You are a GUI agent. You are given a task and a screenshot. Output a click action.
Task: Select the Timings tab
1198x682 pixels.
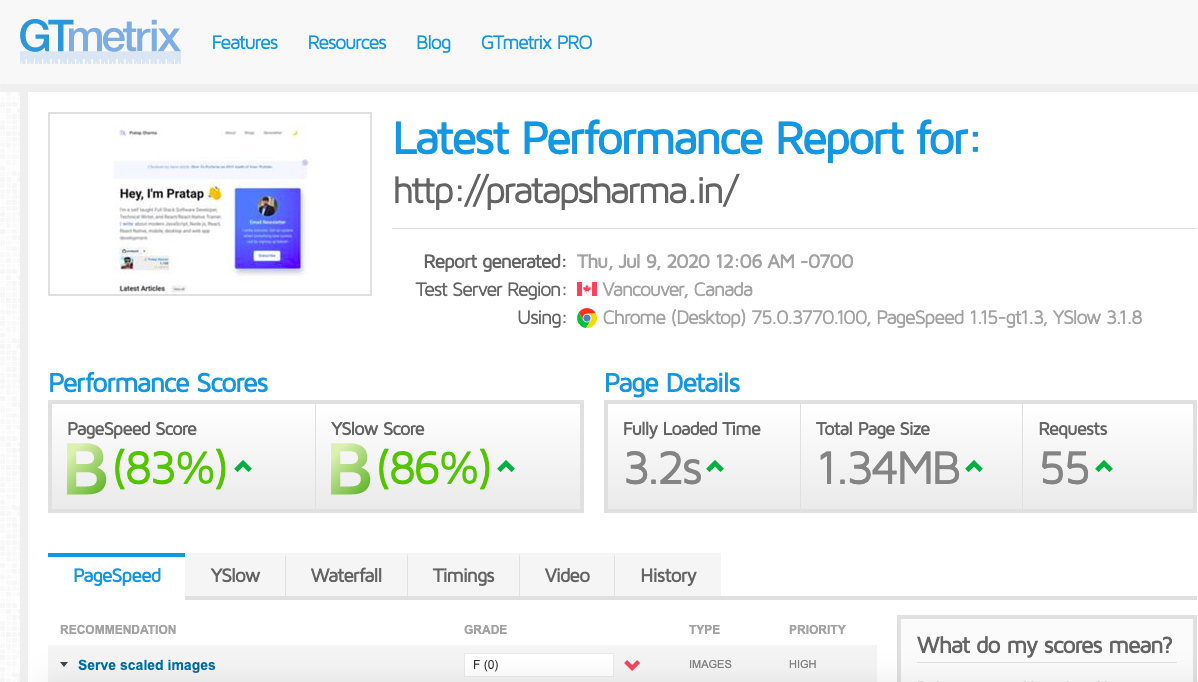click(x=463, y=576)
